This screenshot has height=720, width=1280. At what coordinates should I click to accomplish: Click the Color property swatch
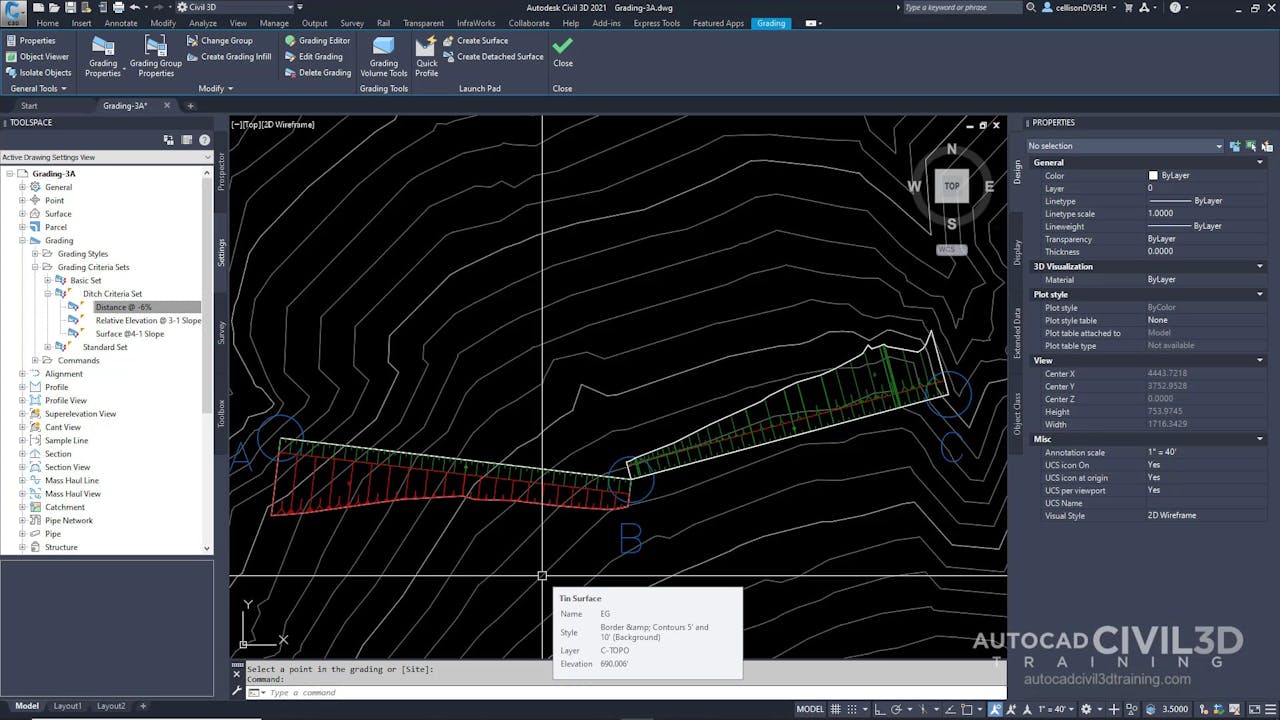pyautogui.click(x=1153, y=176)
